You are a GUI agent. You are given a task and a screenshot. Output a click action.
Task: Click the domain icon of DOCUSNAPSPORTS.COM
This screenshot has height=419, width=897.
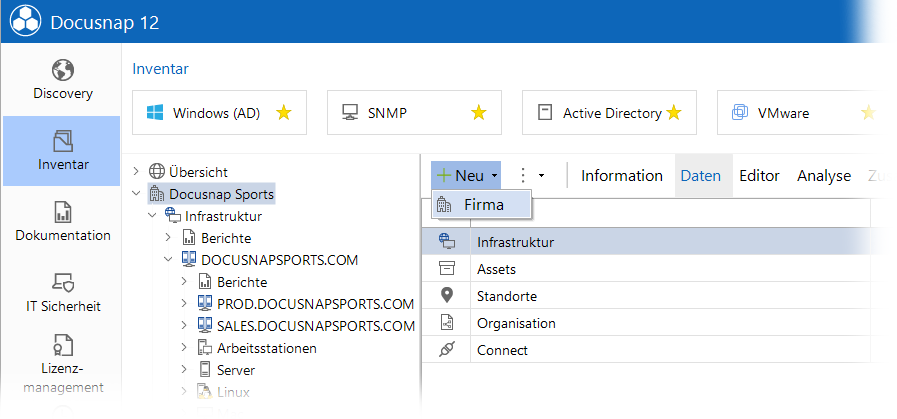[x=189, y=259]
